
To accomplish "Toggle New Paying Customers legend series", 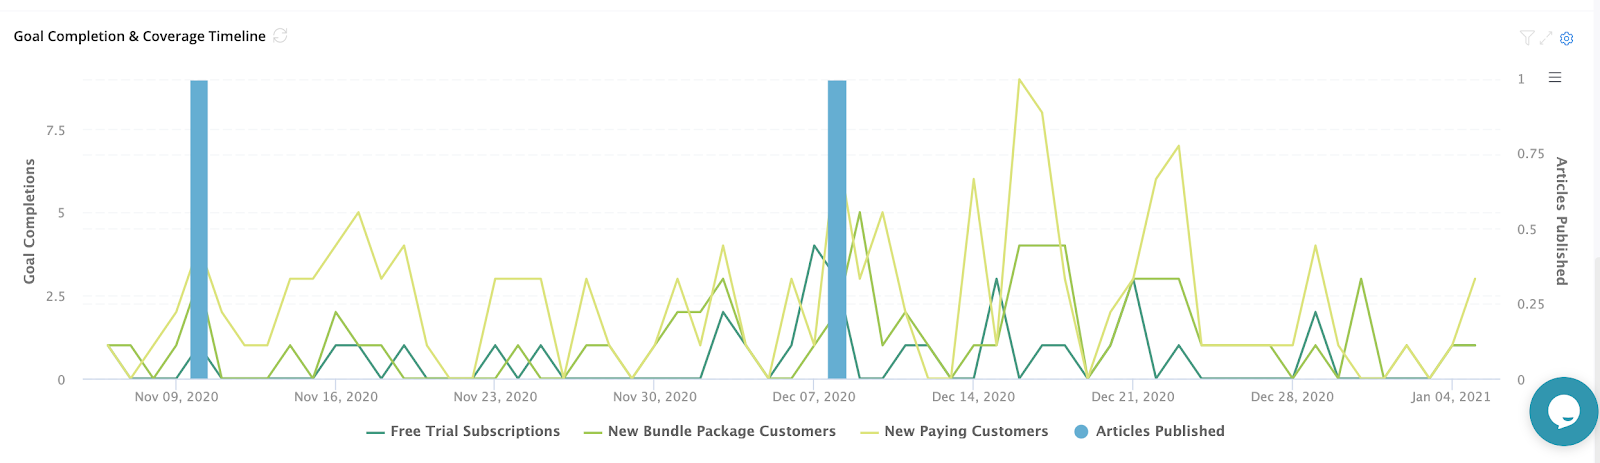I will [x=955, y=431].
